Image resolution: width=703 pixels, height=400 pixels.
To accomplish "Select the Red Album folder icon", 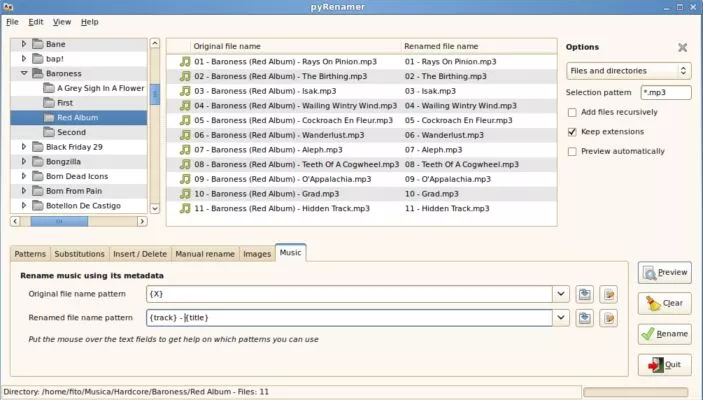I will (48, 117).
